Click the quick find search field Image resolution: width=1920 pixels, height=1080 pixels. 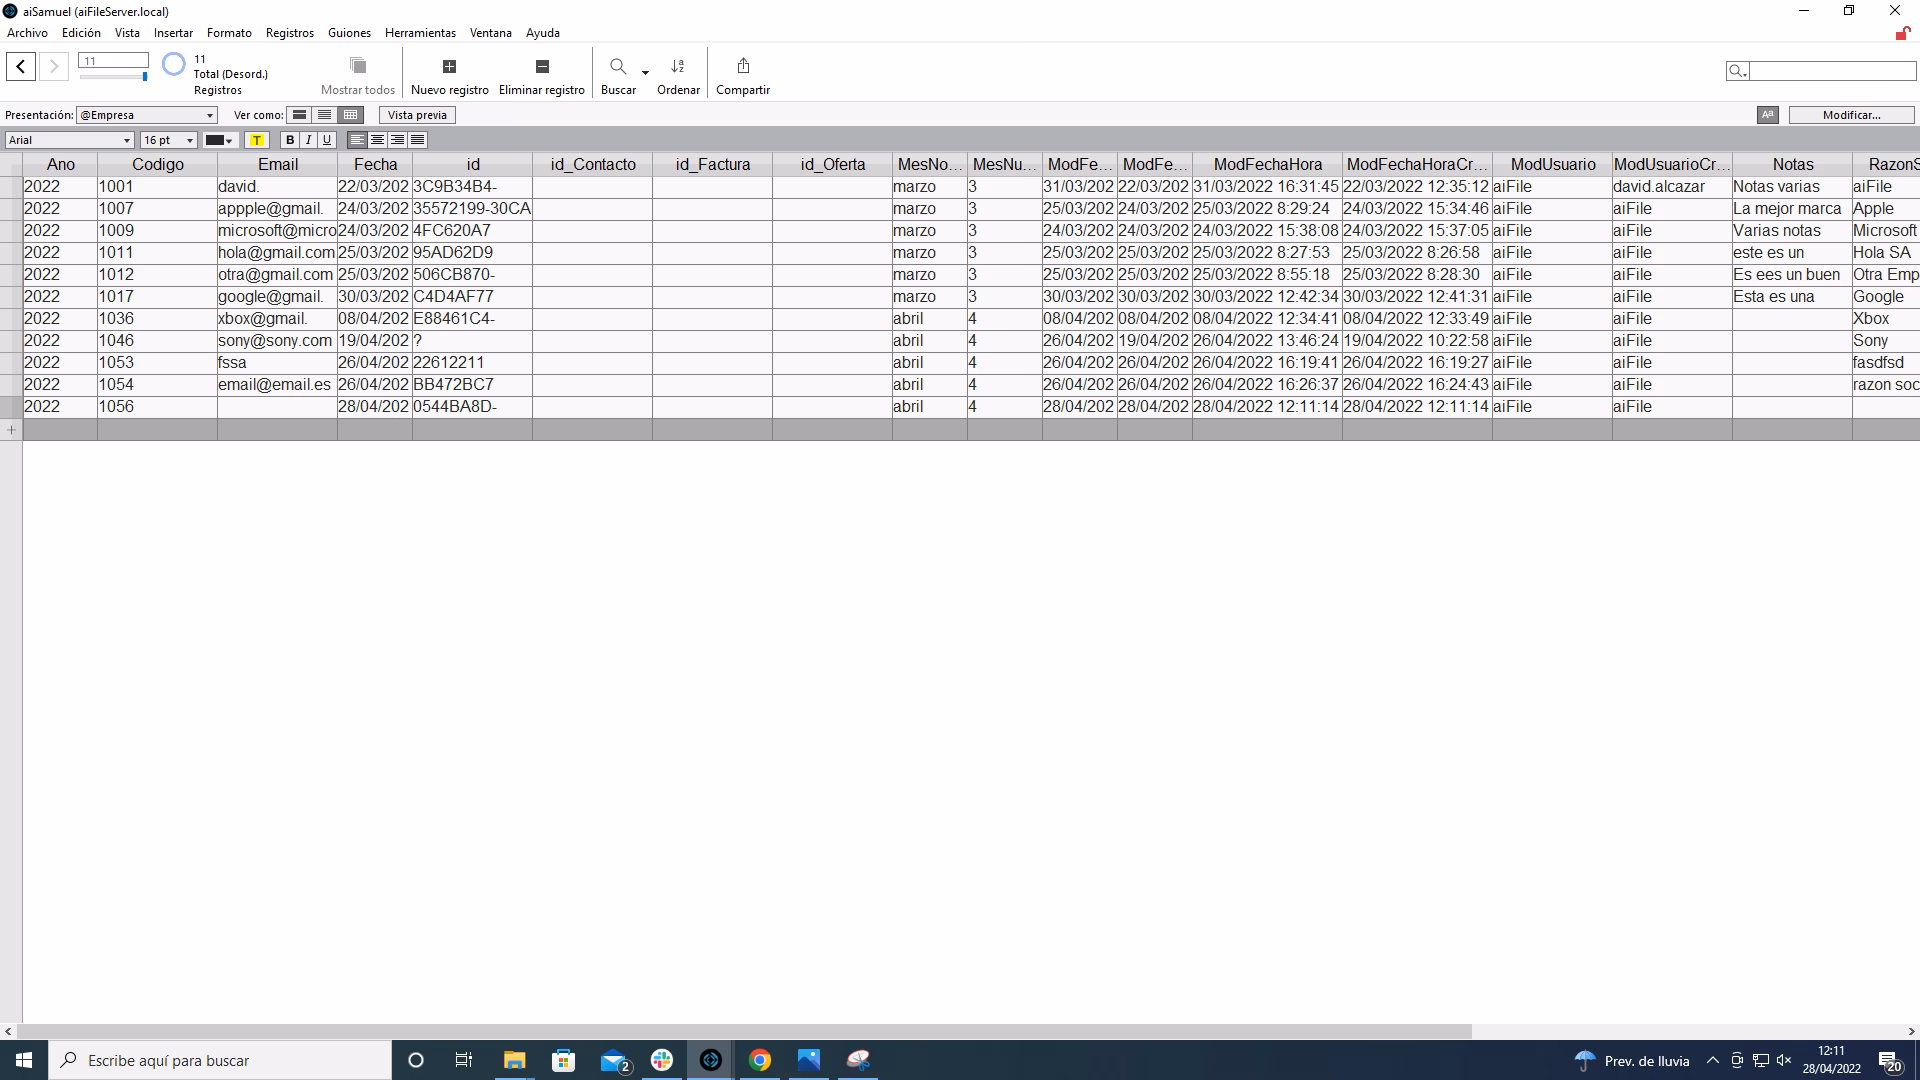(x=1832, y=71)
